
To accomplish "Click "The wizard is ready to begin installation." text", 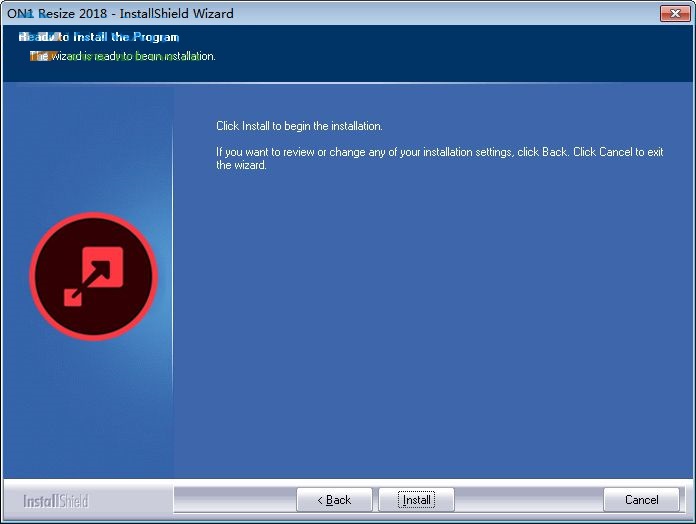I will 123,56.
